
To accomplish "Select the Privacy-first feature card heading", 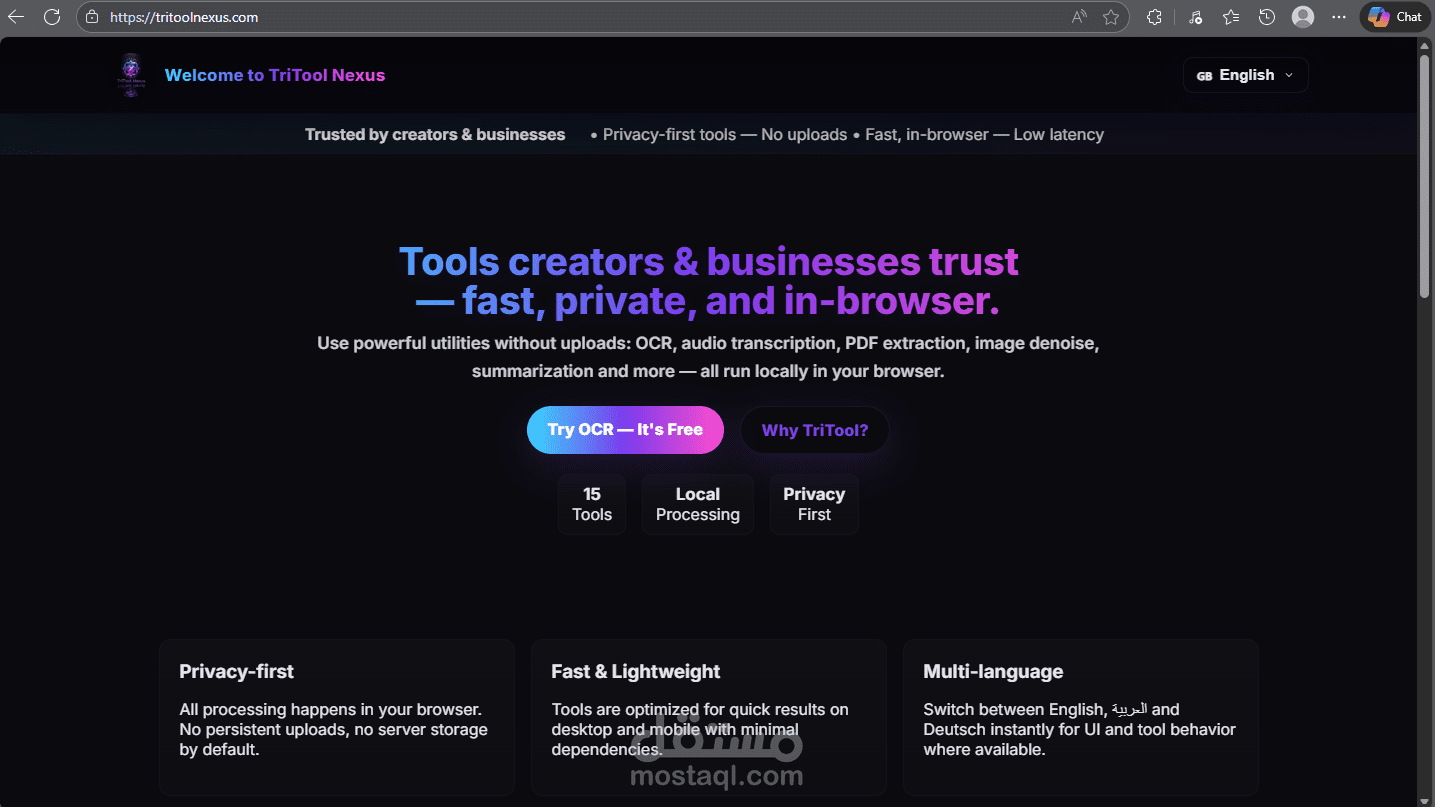I will (237, 672).
